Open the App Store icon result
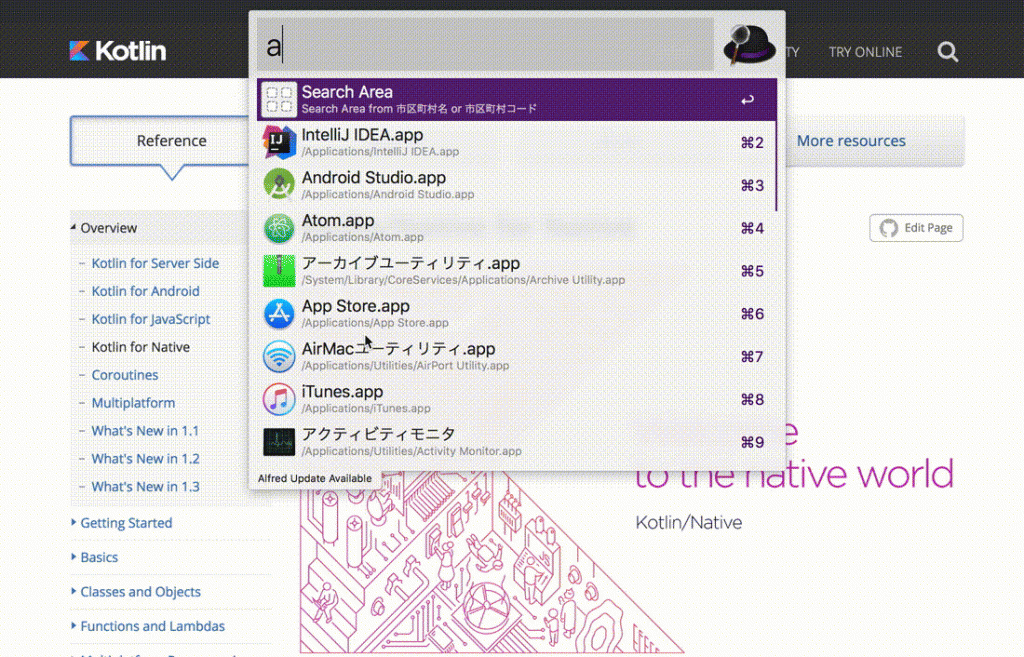This screenshot has width=1024, height=657. coord(279,314)
